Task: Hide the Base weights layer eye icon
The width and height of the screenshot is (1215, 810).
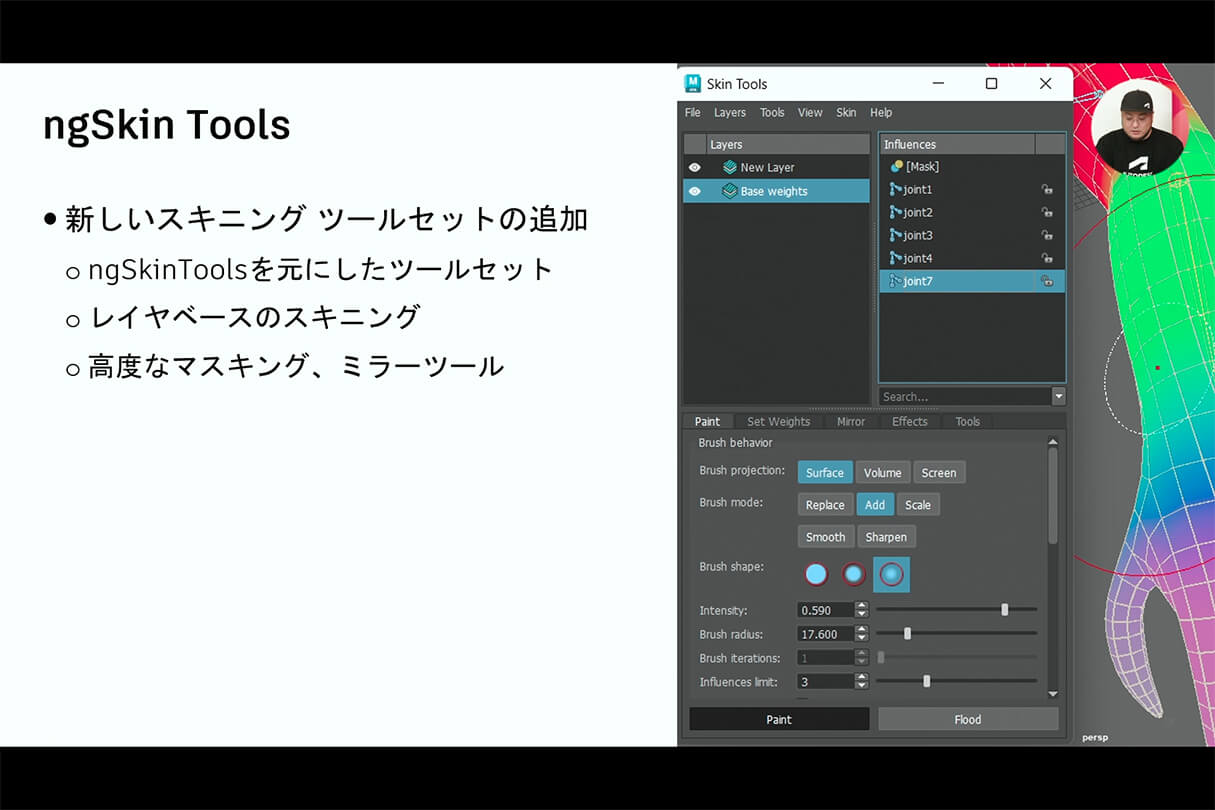Action: point(695,191)
